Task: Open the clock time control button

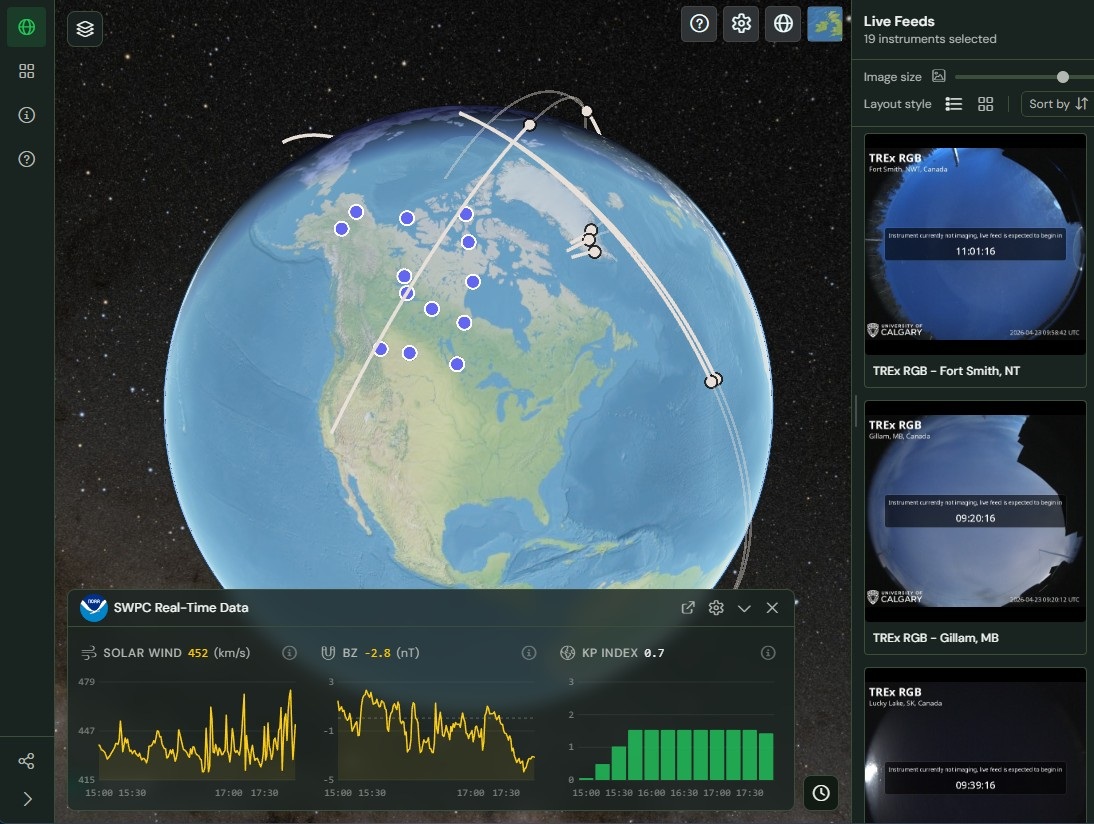Action: 821,793
